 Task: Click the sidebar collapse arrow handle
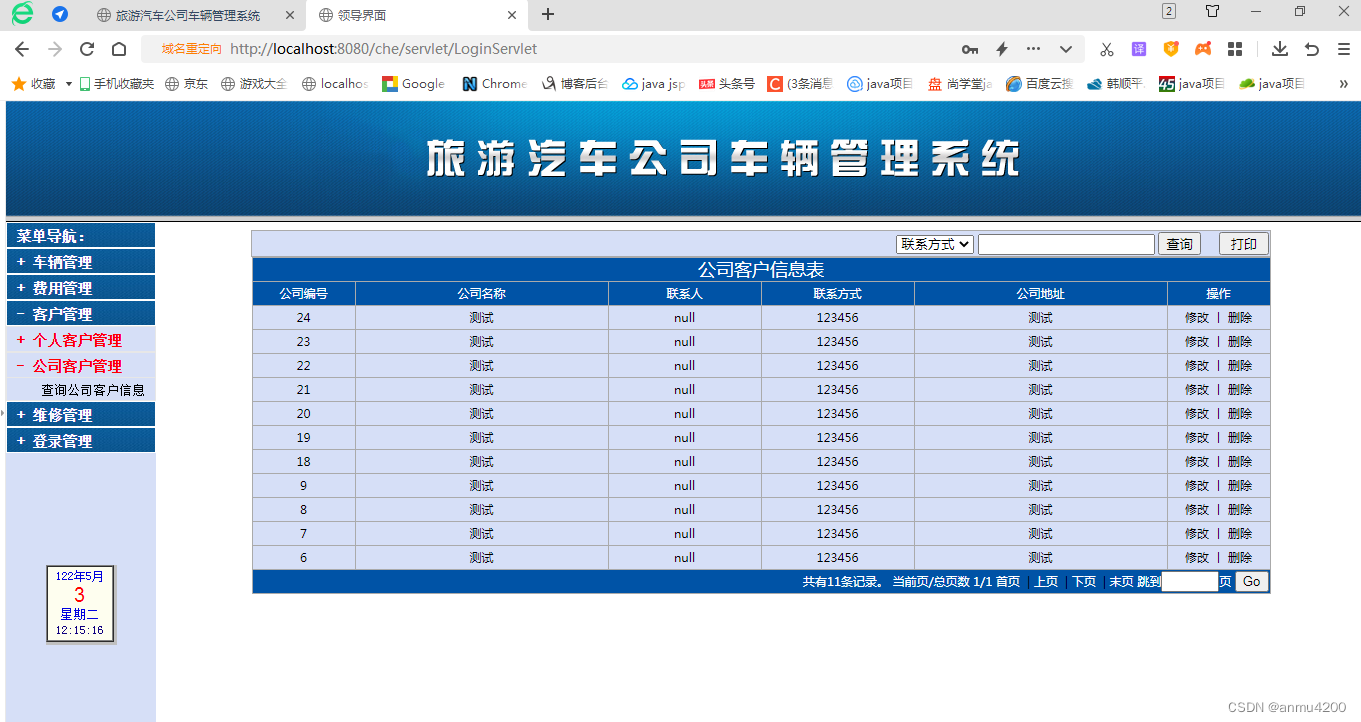click(x=3, y=412)
